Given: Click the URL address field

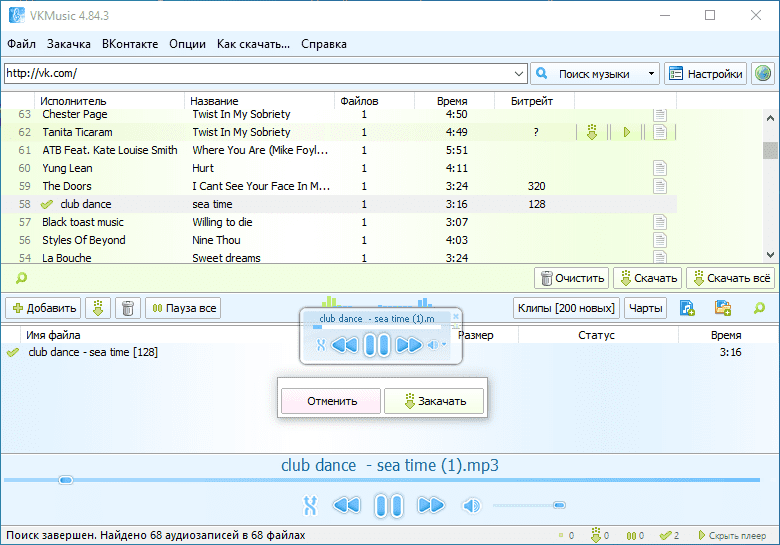Looking at the screenshot, I should [x=259, y=74].
